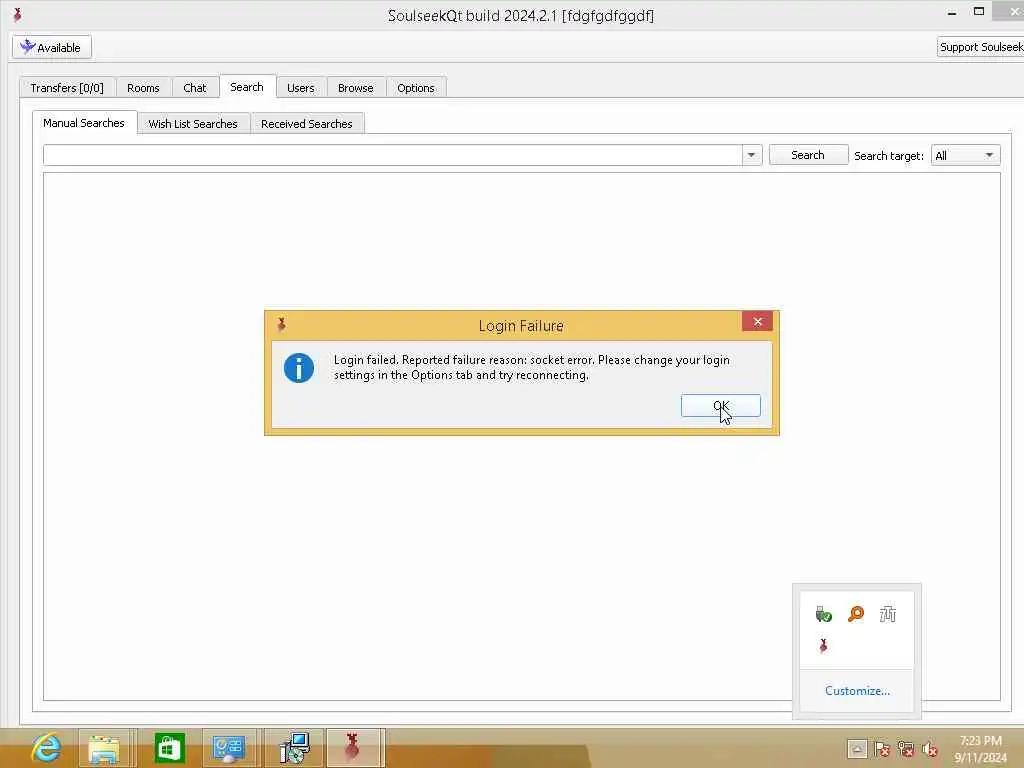Click the Search button
This screenshot has width=1024, height=768.
[x=808, y=155]
